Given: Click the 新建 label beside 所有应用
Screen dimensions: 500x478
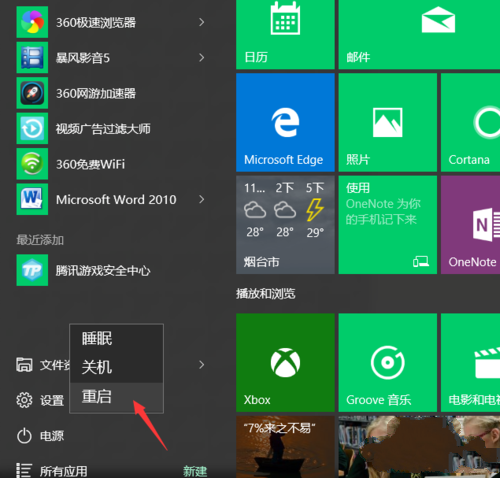Looking at the screenshot, I should click(195, 471).
